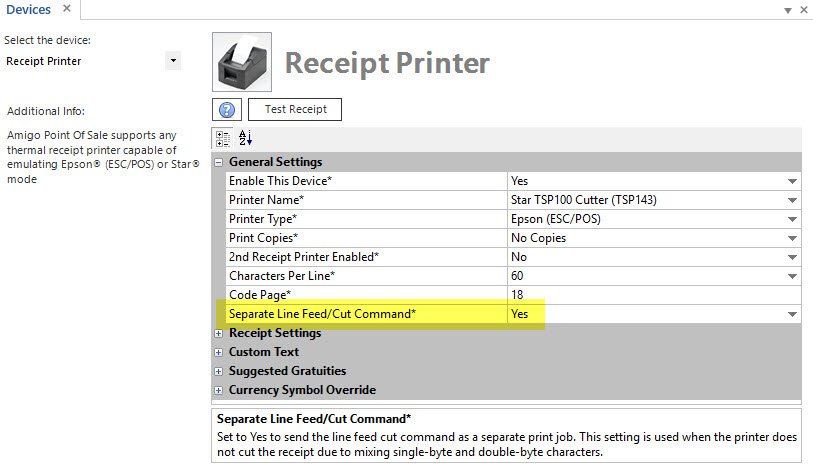Viewport: 813px width, 468px height.
Task: Close the Devices tab
Action: (x=66, y=9)
